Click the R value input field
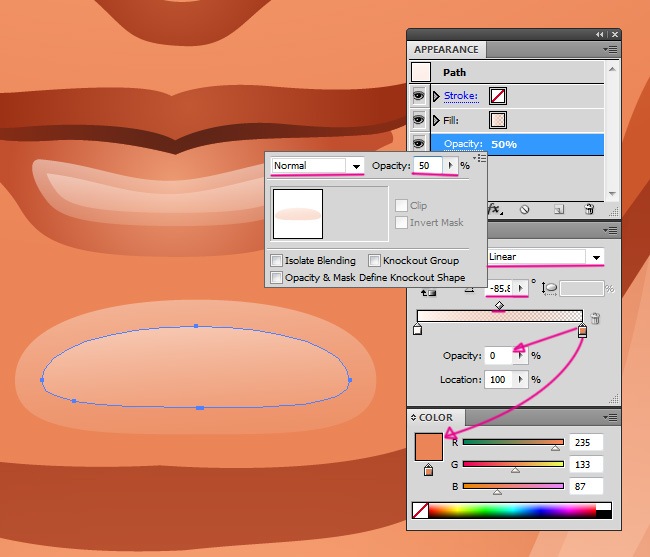 click(585, 442)
